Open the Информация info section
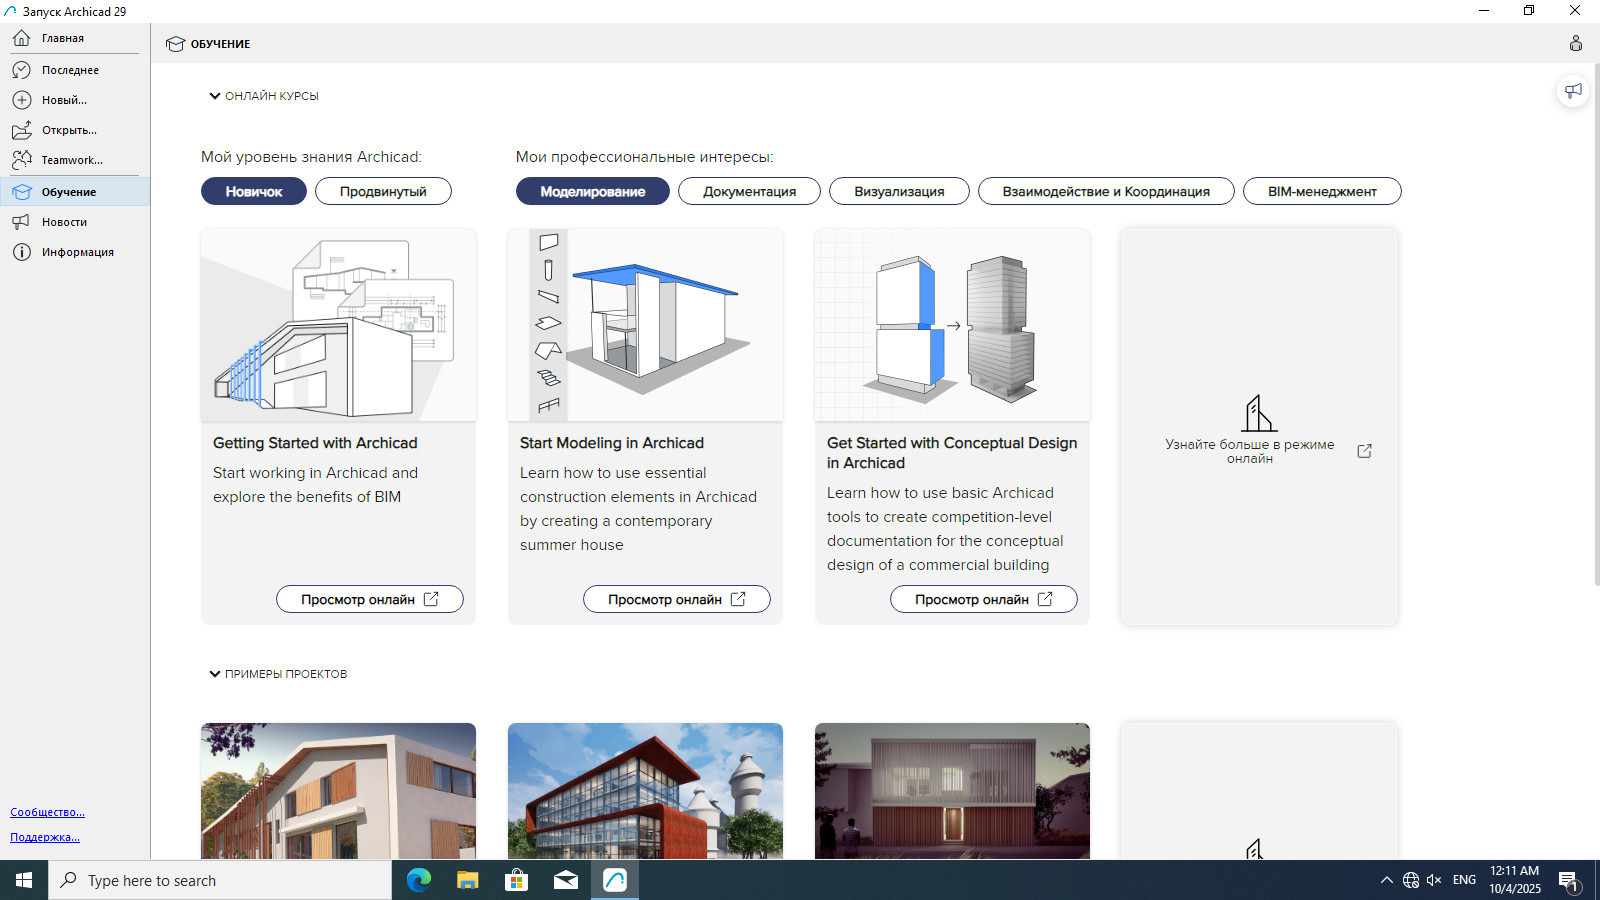 click(75, 252)
